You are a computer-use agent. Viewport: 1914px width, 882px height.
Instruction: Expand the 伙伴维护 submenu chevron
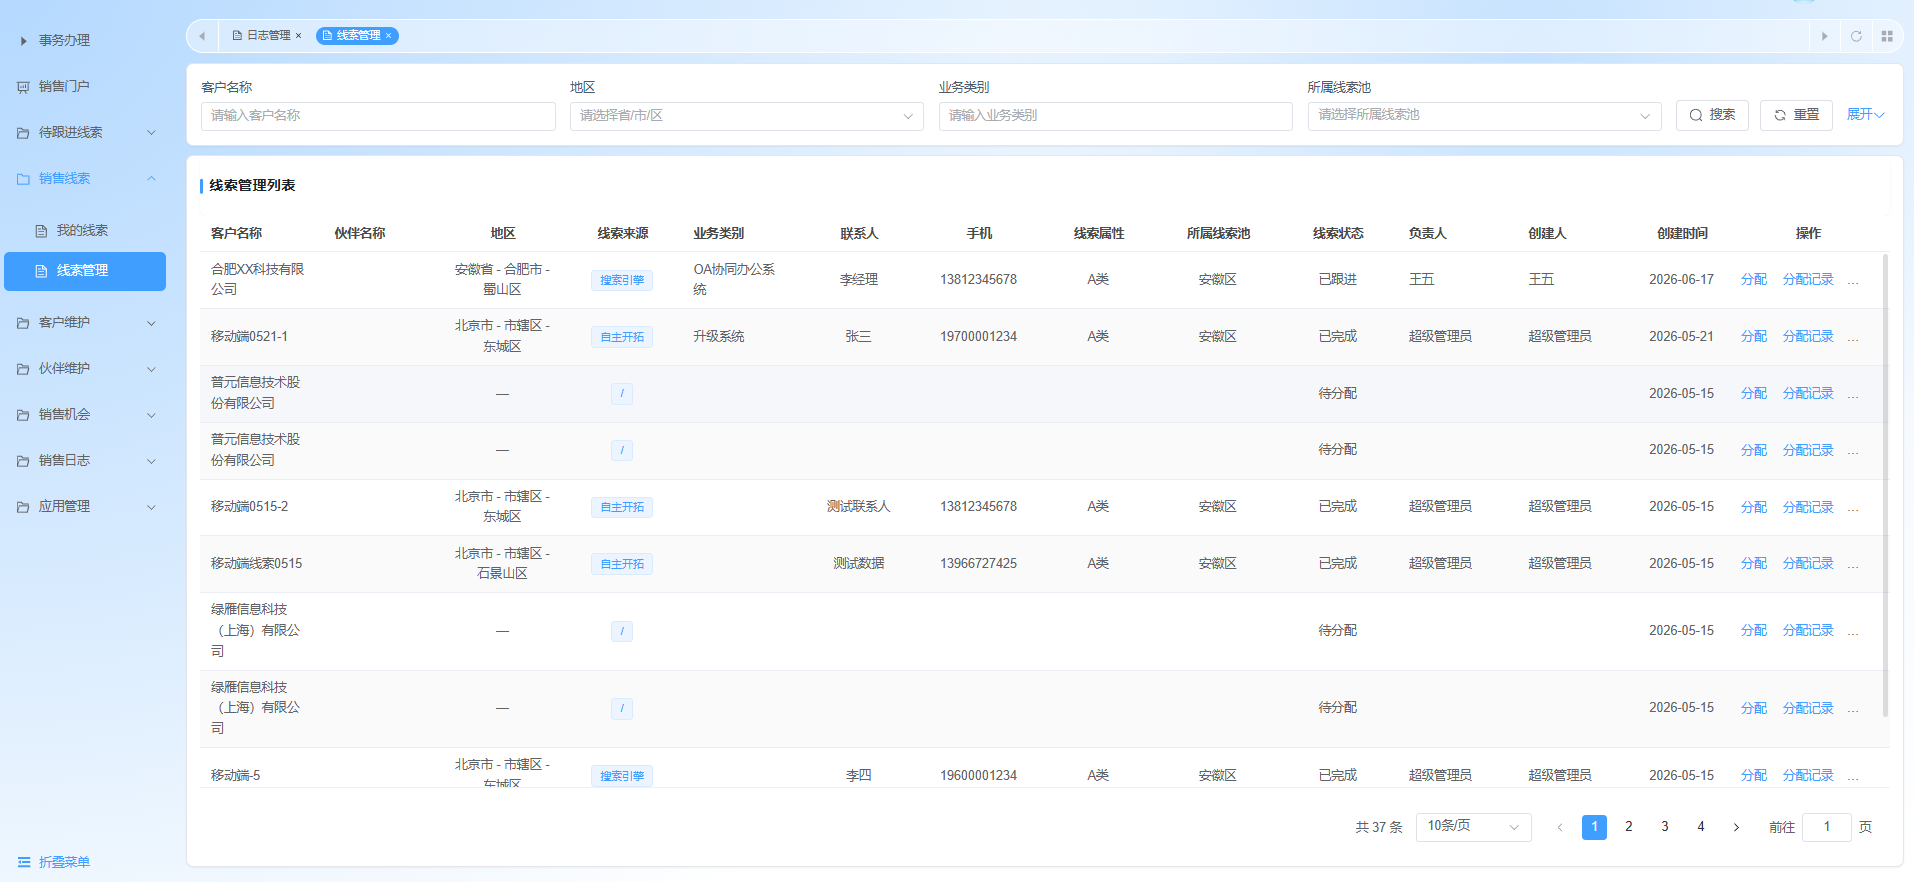click(x=151, y=369)
